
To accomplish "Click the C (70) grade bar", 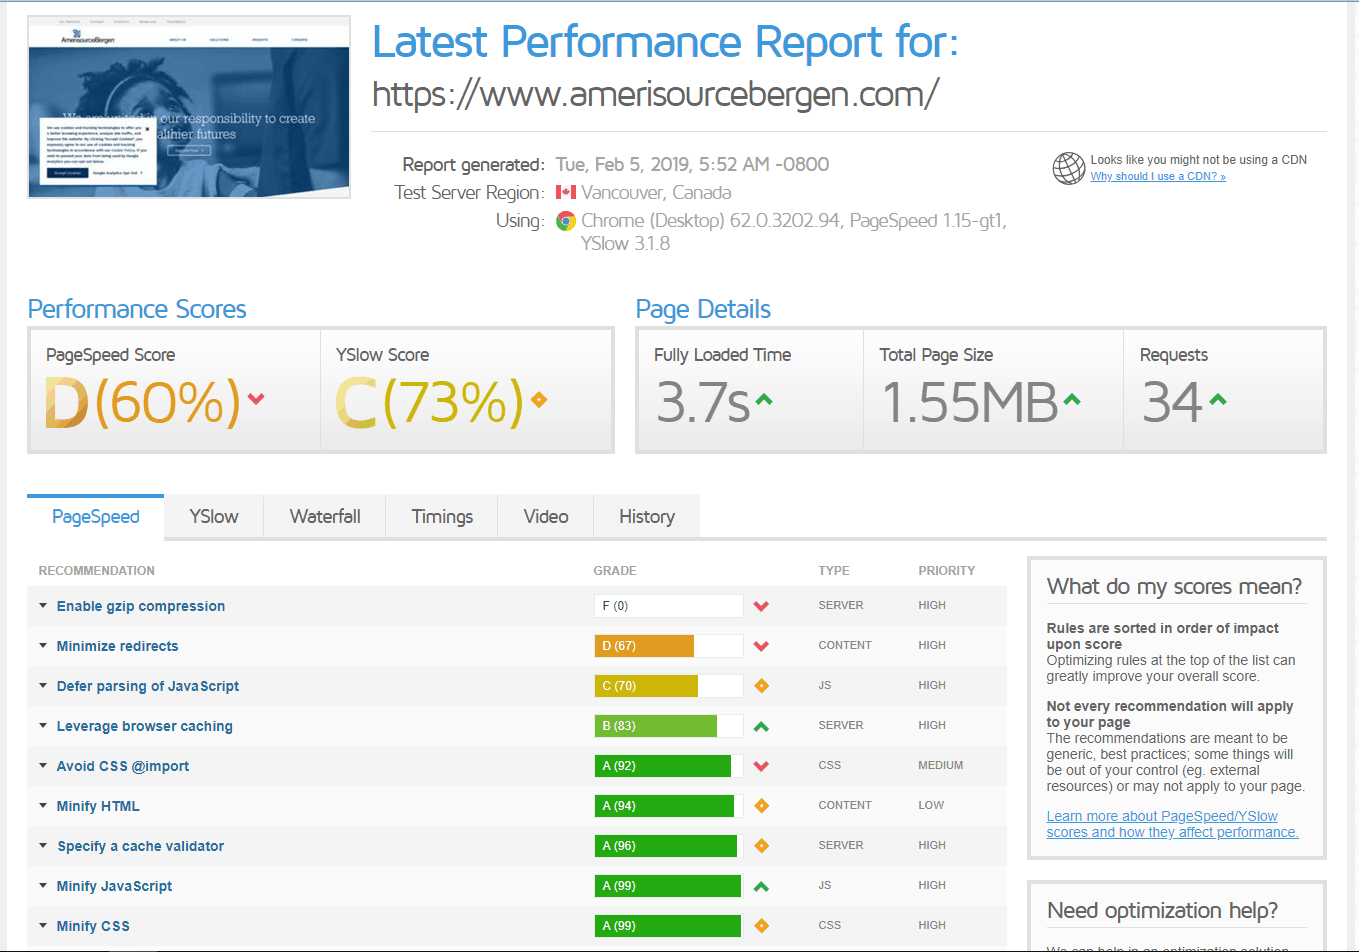I will 669,686.
